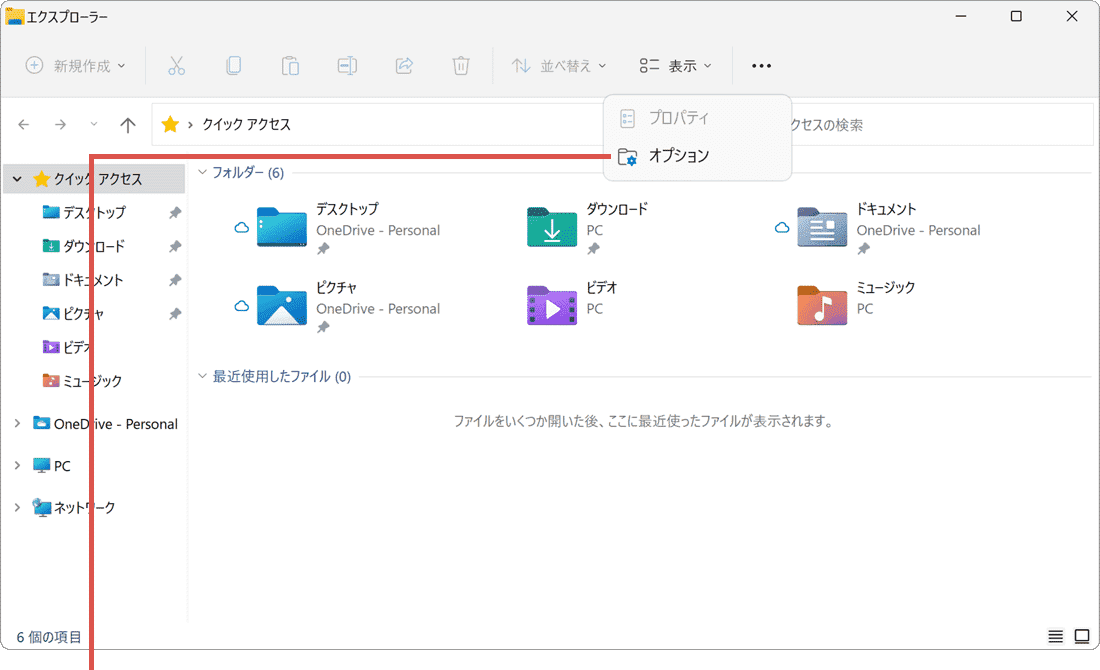Select ネットワーク in the navigation pane
1100x670 pixels.
point(84,508)
